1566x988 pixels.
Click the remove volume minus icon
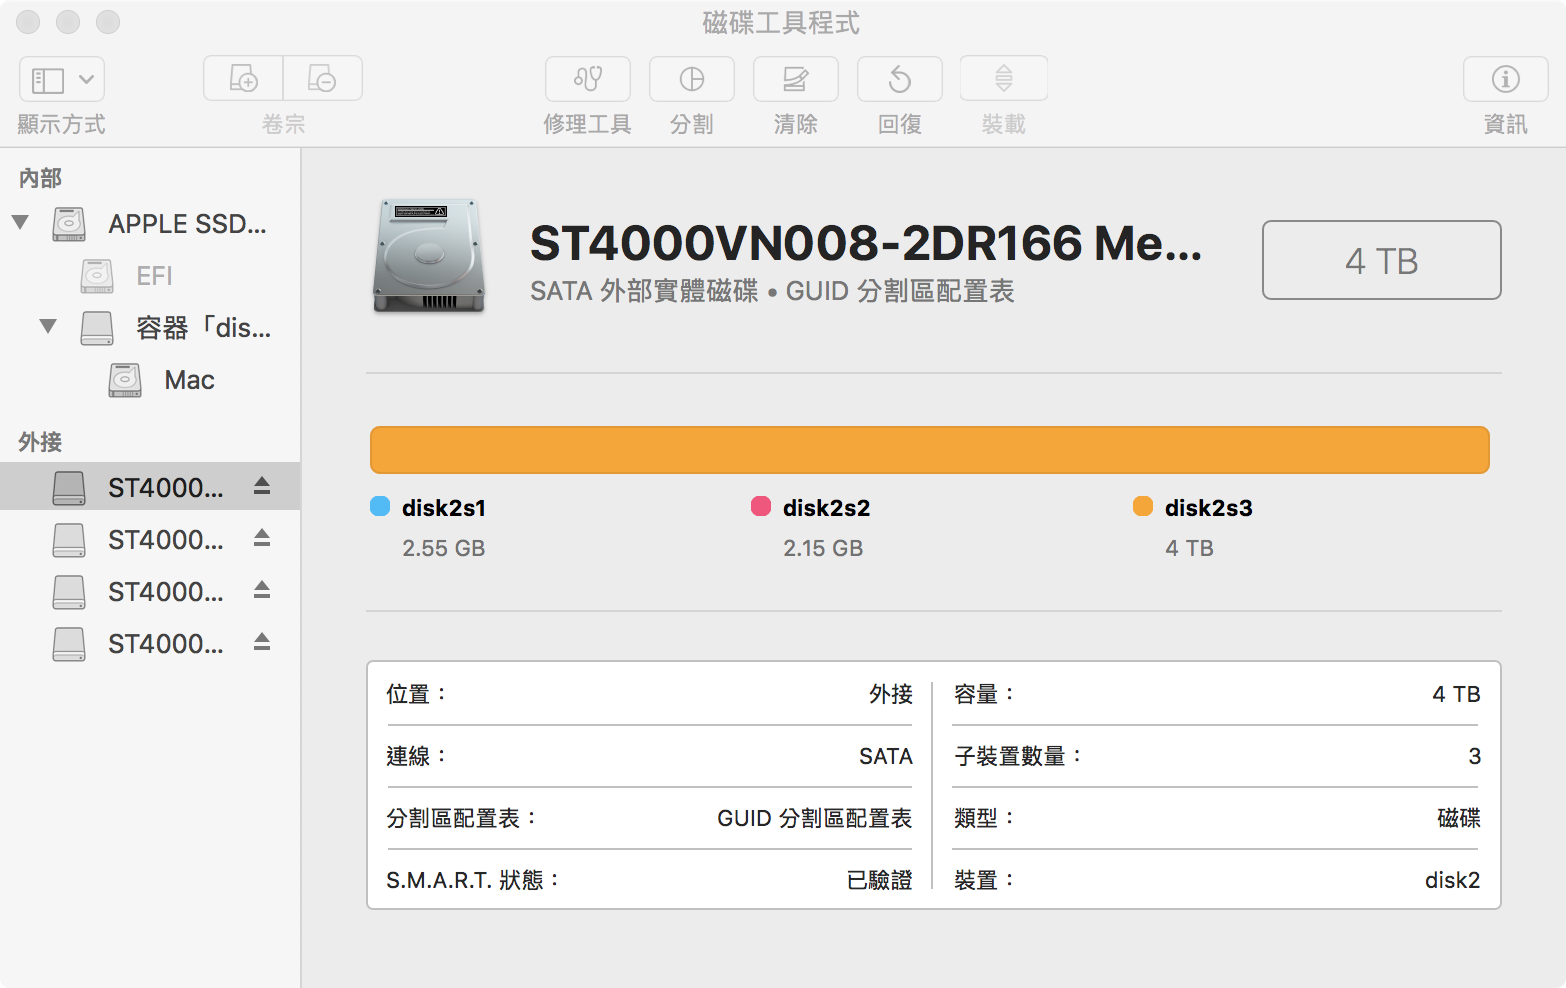point(322,79)
